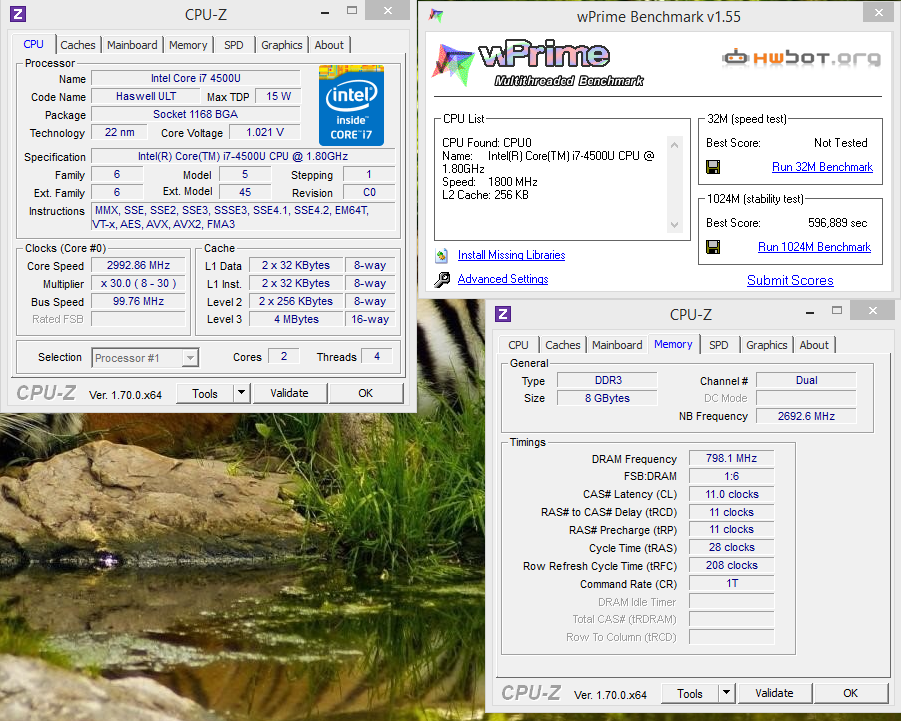901x721 pixels.
Task: Open Install Missing Libraries link
Action: 511,255
